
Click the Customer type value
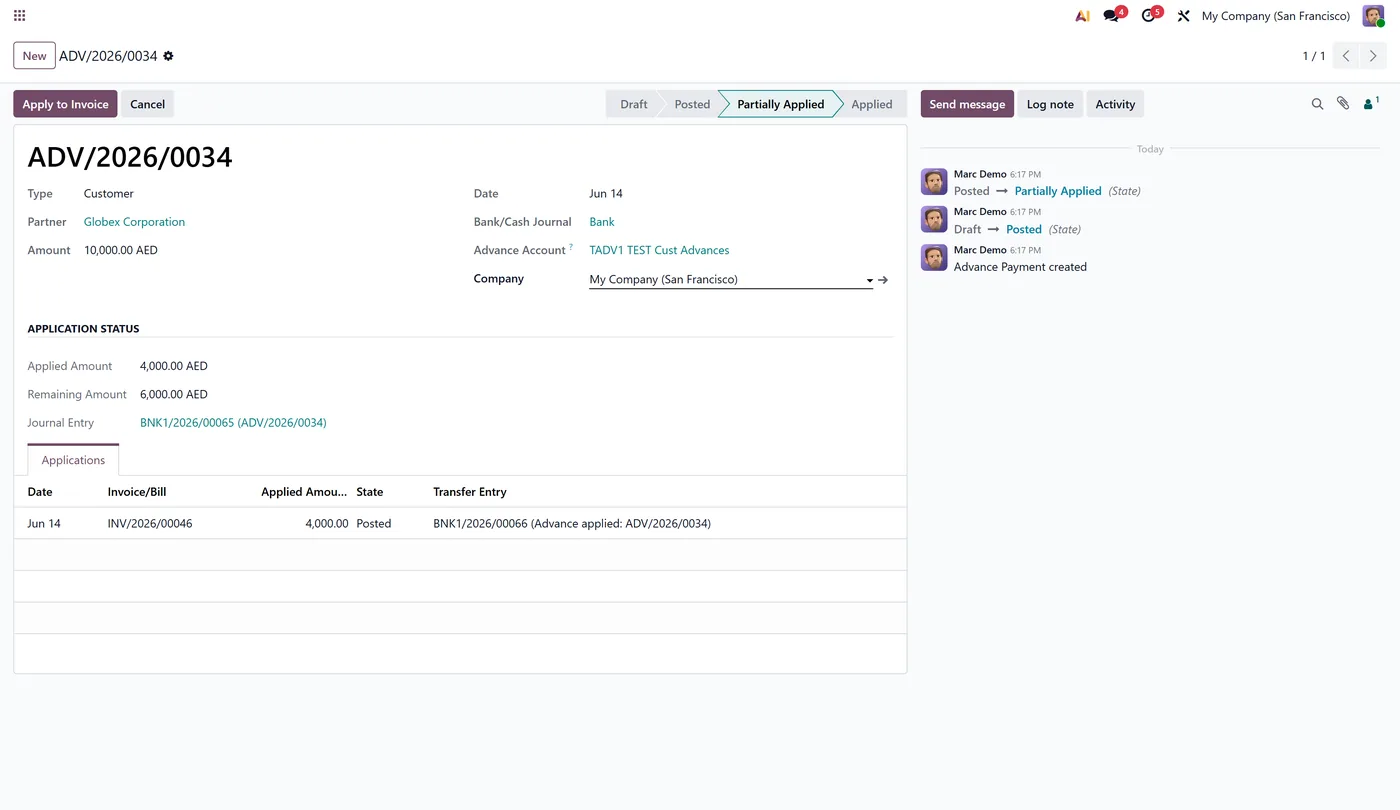109,194
